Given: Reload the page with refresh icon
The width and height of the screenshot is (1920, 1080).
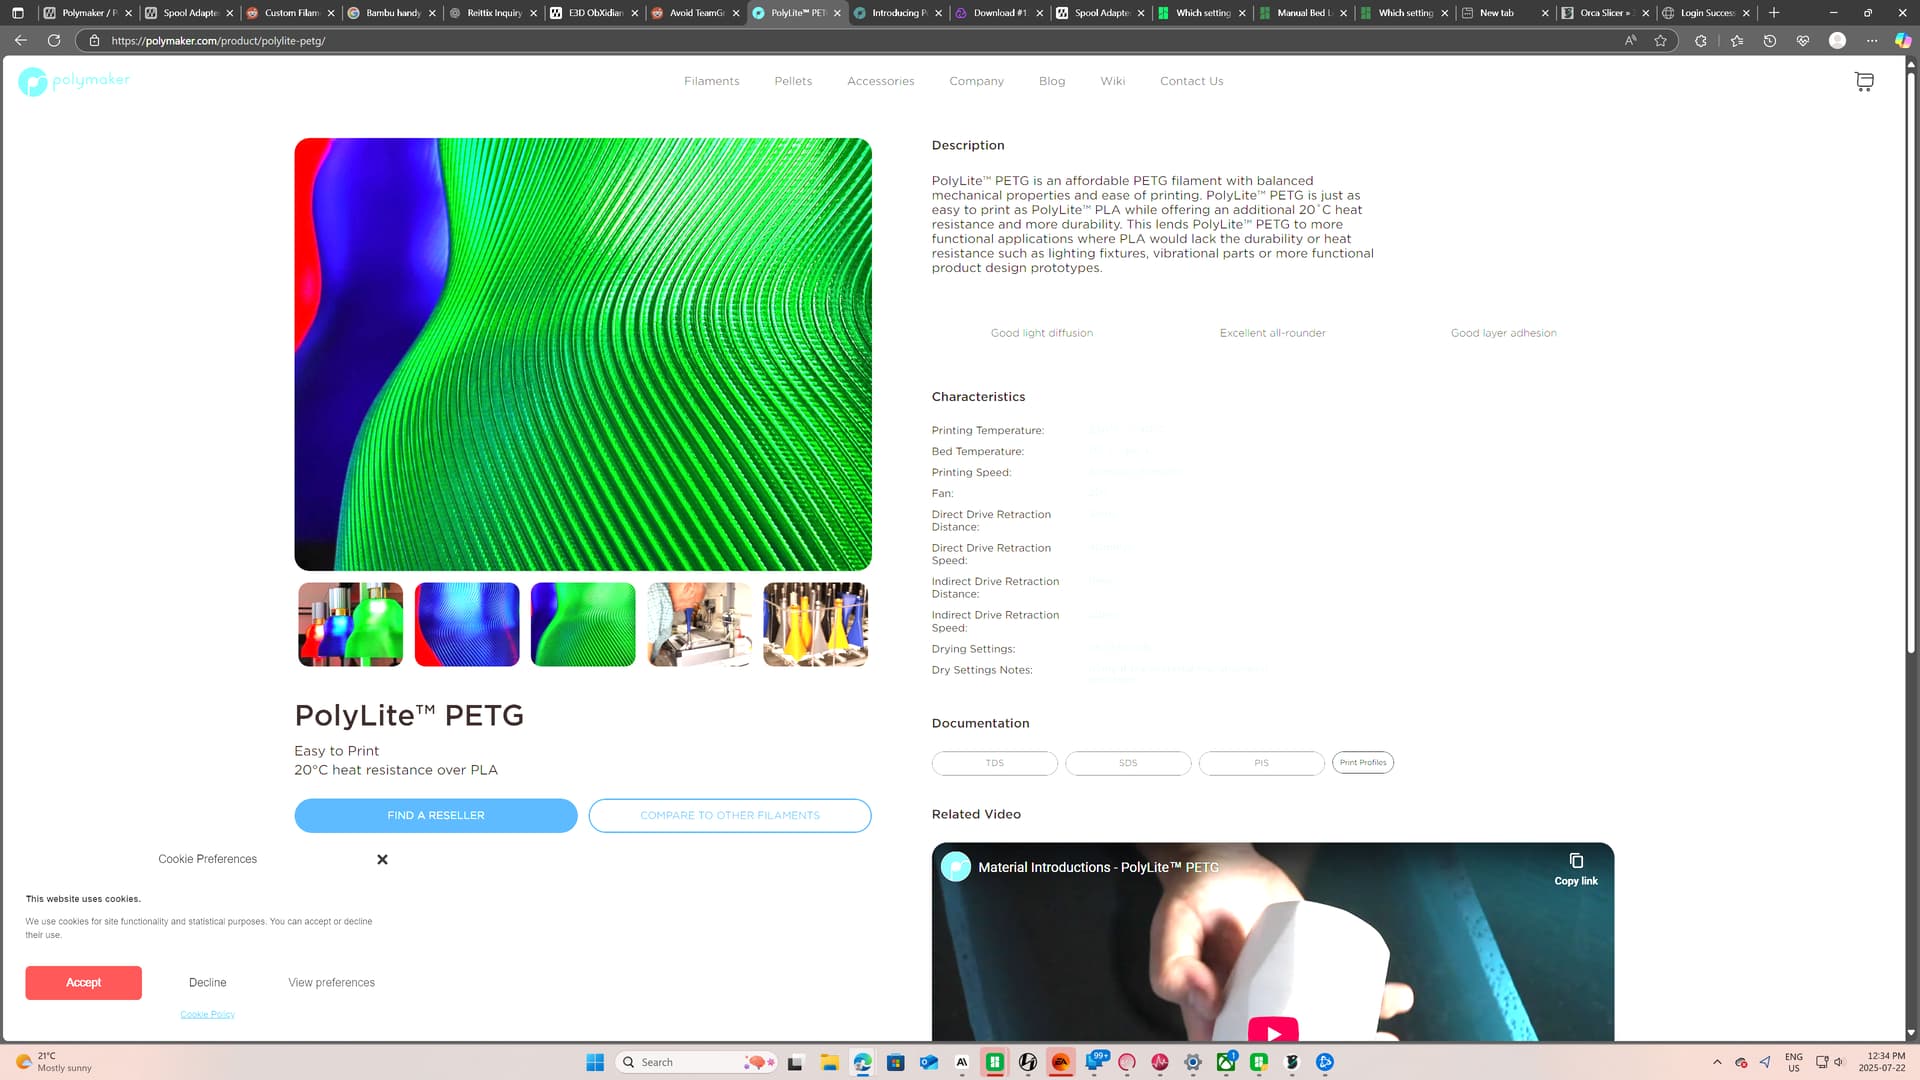Looking at the screenshot, I should click(54, 41).
